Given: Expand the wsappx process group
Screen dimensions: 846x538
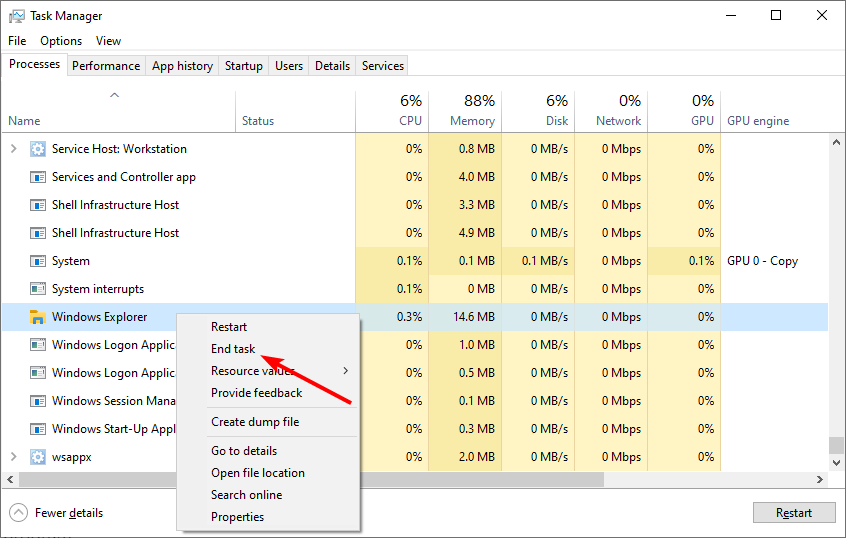Looking at the screenshot, I should (13, 457).
